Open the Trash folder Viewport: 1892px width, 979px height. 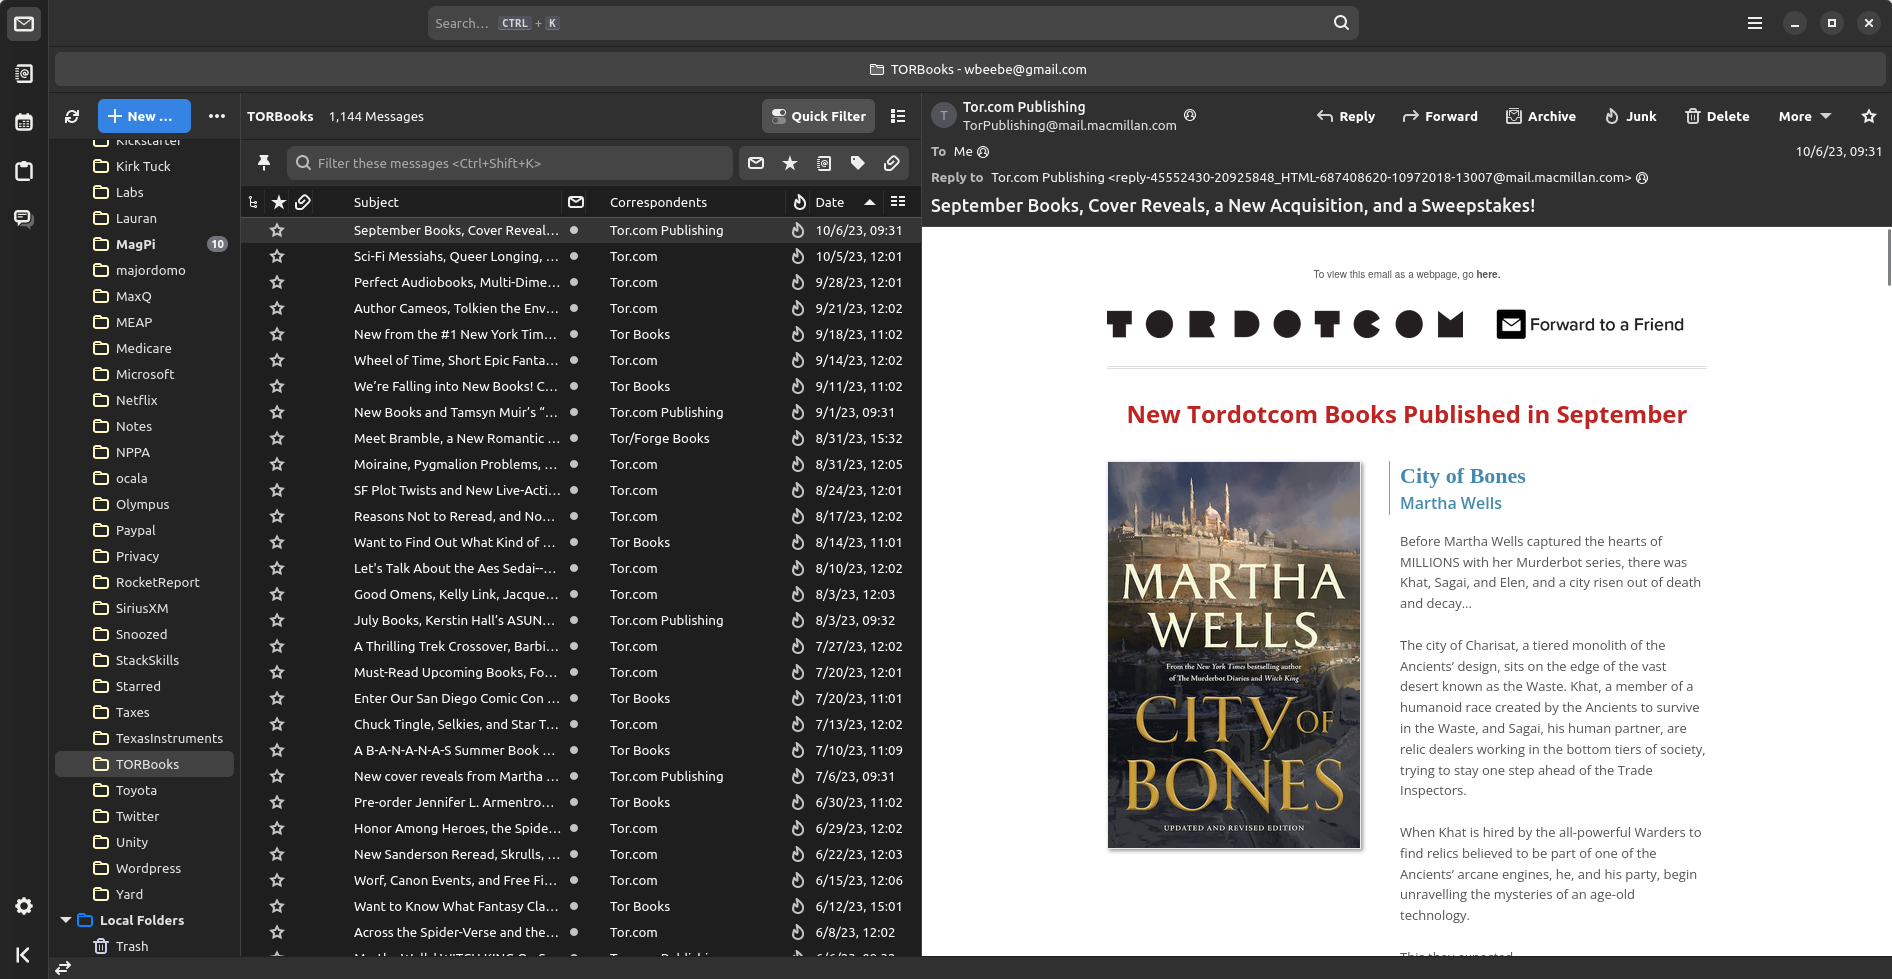pos(146,946)
